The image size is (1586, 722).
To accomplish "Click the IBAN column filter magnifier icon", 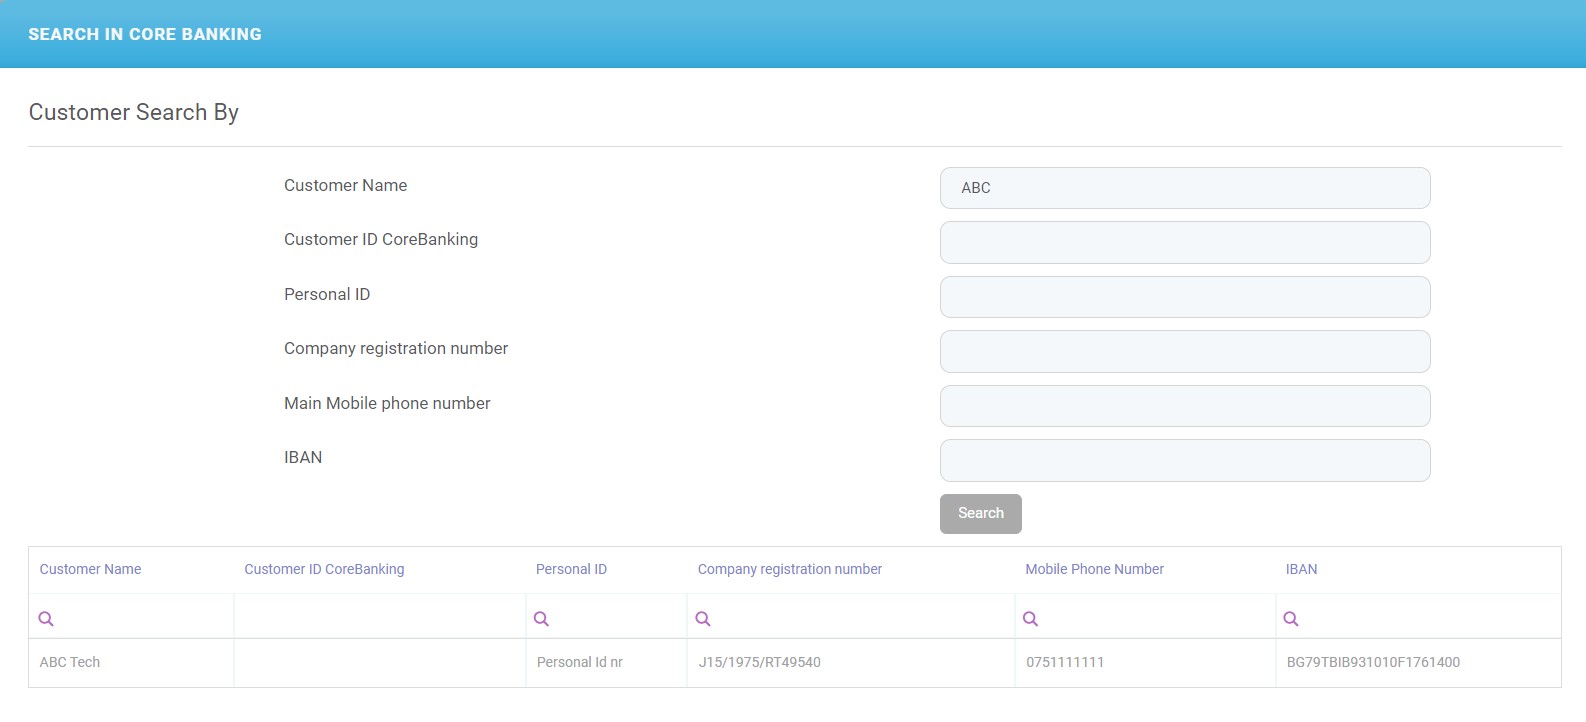I will [1291, 619].
